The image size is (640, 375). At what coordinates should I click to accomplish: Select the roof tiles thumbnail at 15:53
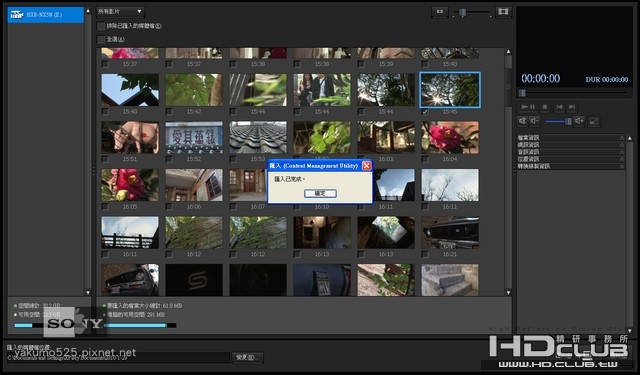(258, 138)
